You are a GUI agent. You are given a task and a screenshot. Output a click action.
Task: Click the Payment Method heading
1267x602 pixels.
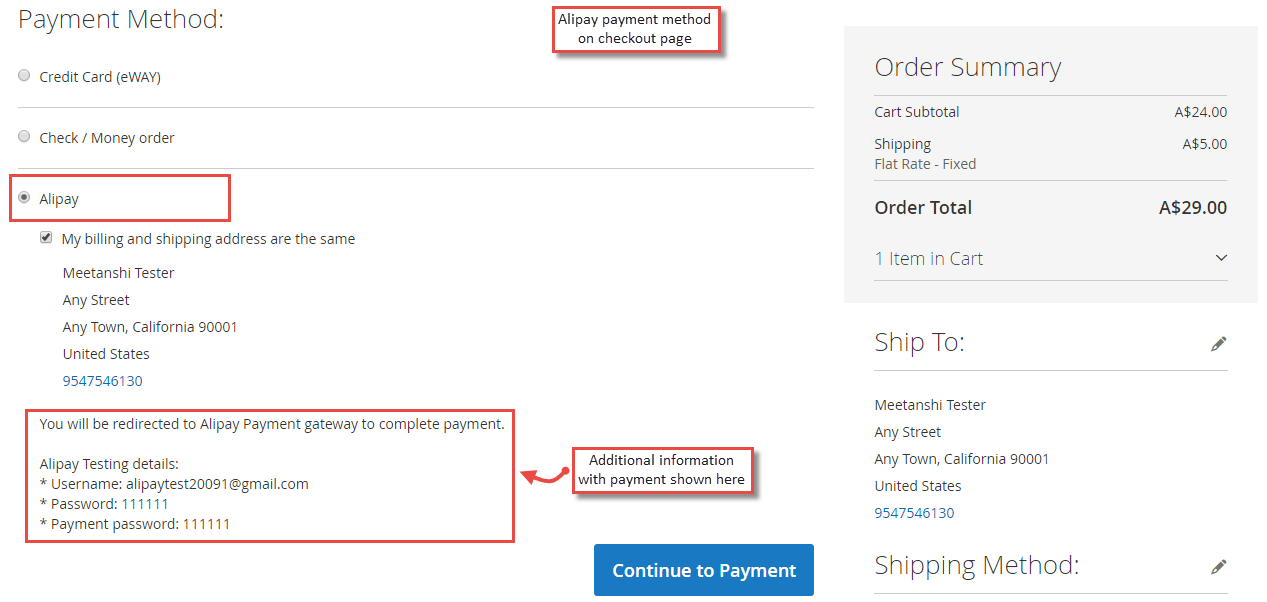[x=121, y=18]
